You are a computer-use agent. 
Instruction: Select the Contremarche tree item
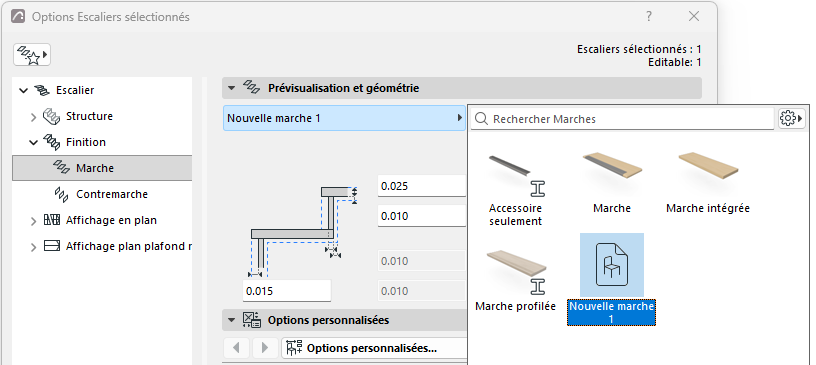pyautogui.click(x=112, y=194)
